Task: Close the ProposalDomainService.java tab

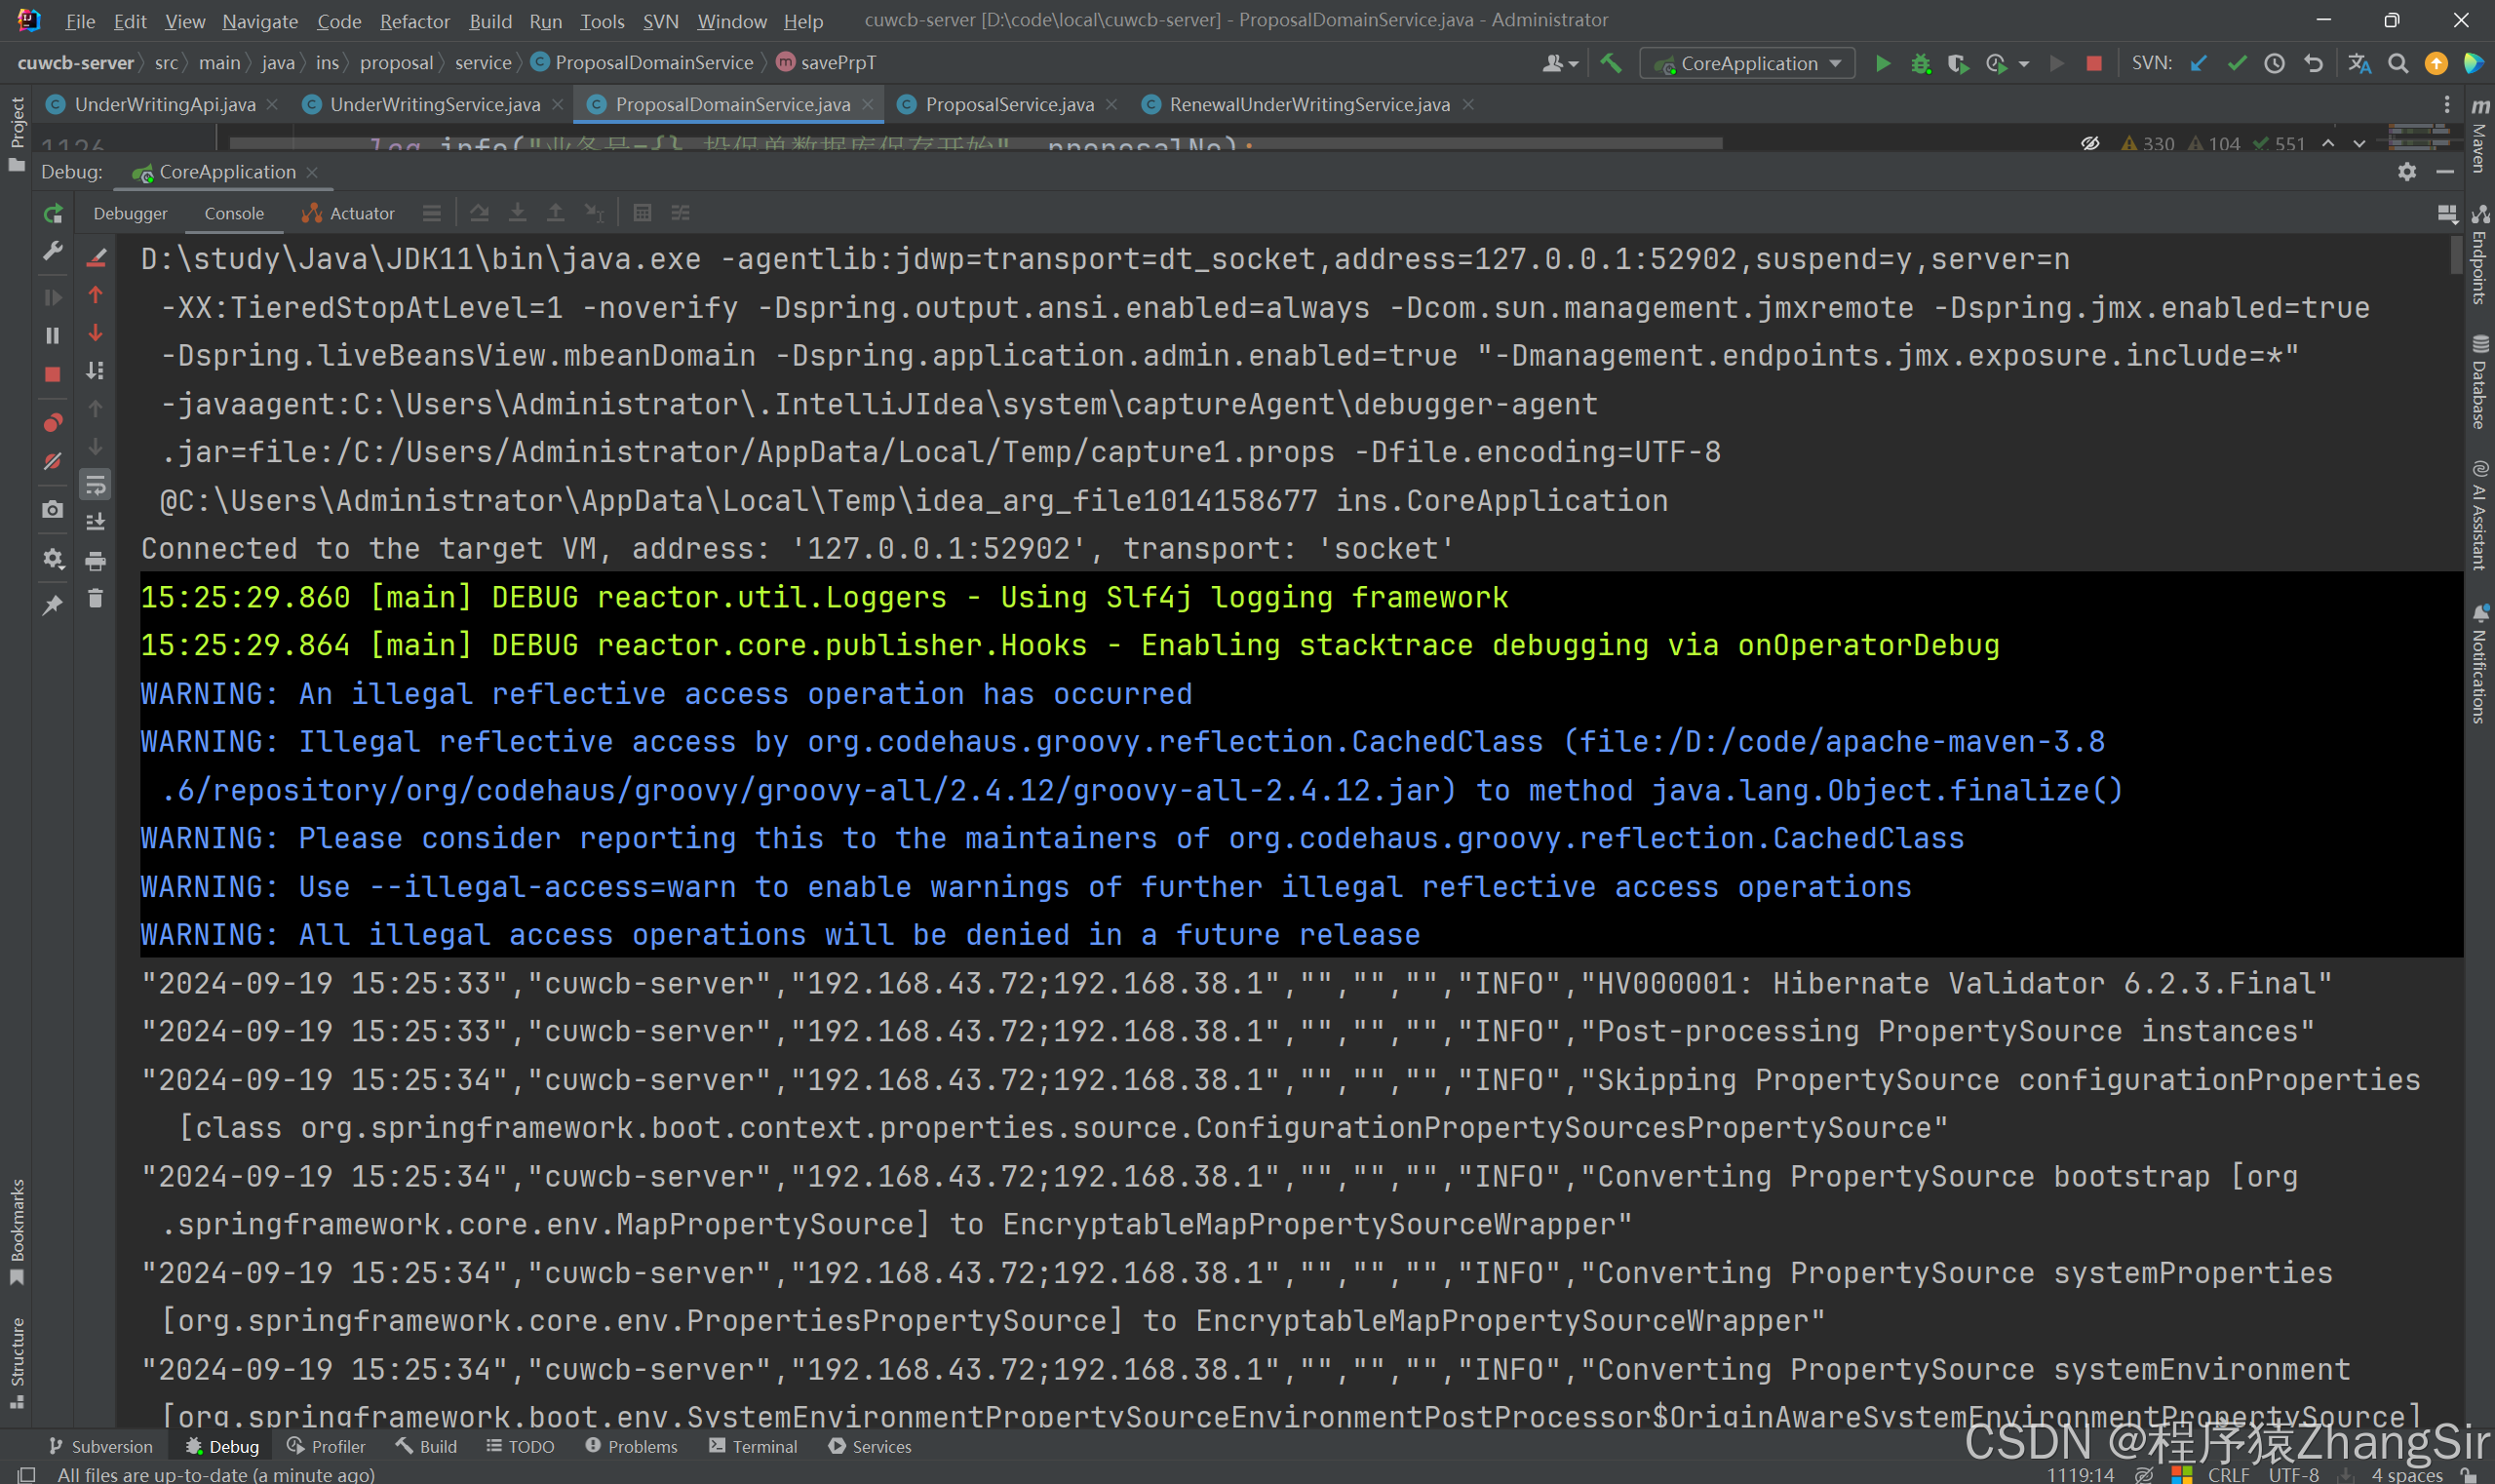Action: click(868, 104)
